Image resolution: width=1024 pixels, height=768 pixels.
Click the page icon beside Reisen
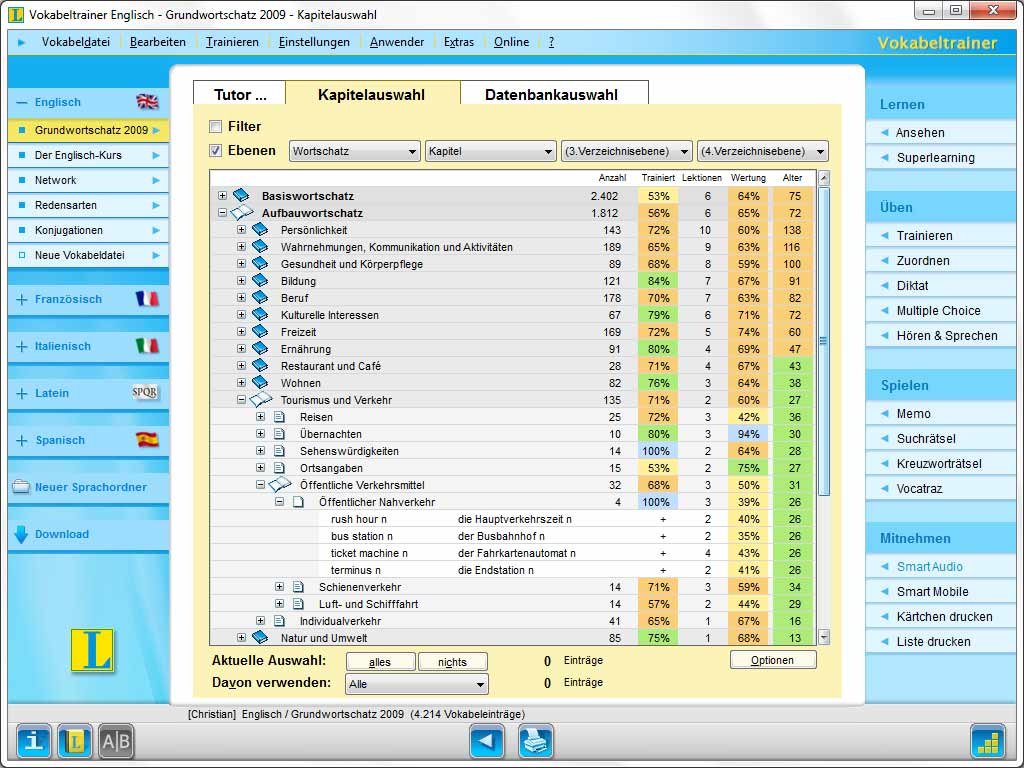pos(280,417)
